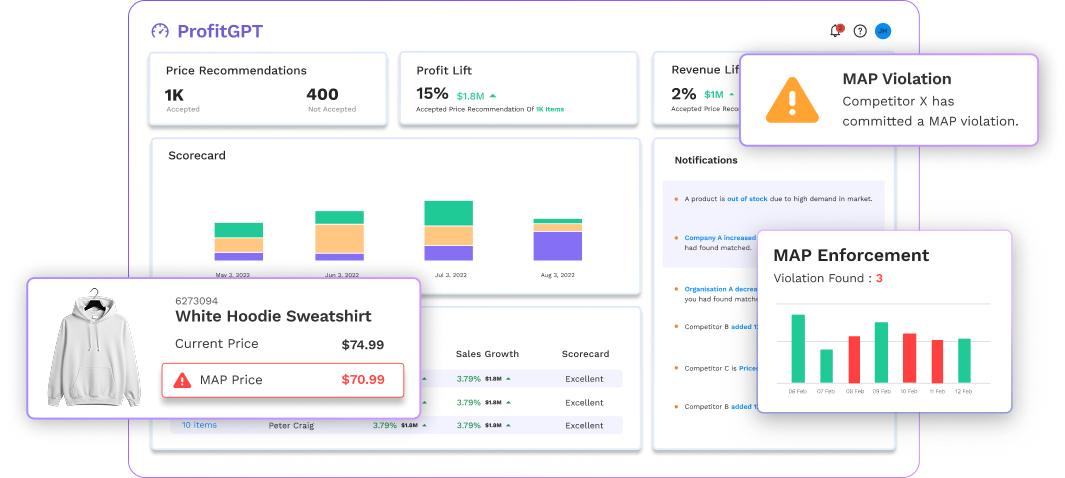Screen dimensions: 1065x478
Task: Click the green segment of the May 3 bar
Action: tap(238, 230)
